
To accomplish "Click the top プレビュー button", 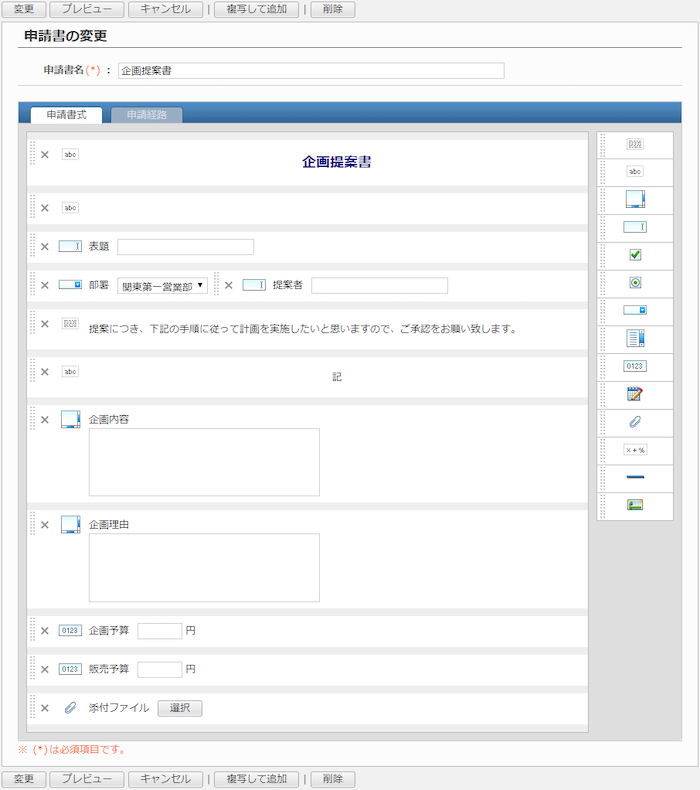I will pyautogui.click(x=87, y=9).
